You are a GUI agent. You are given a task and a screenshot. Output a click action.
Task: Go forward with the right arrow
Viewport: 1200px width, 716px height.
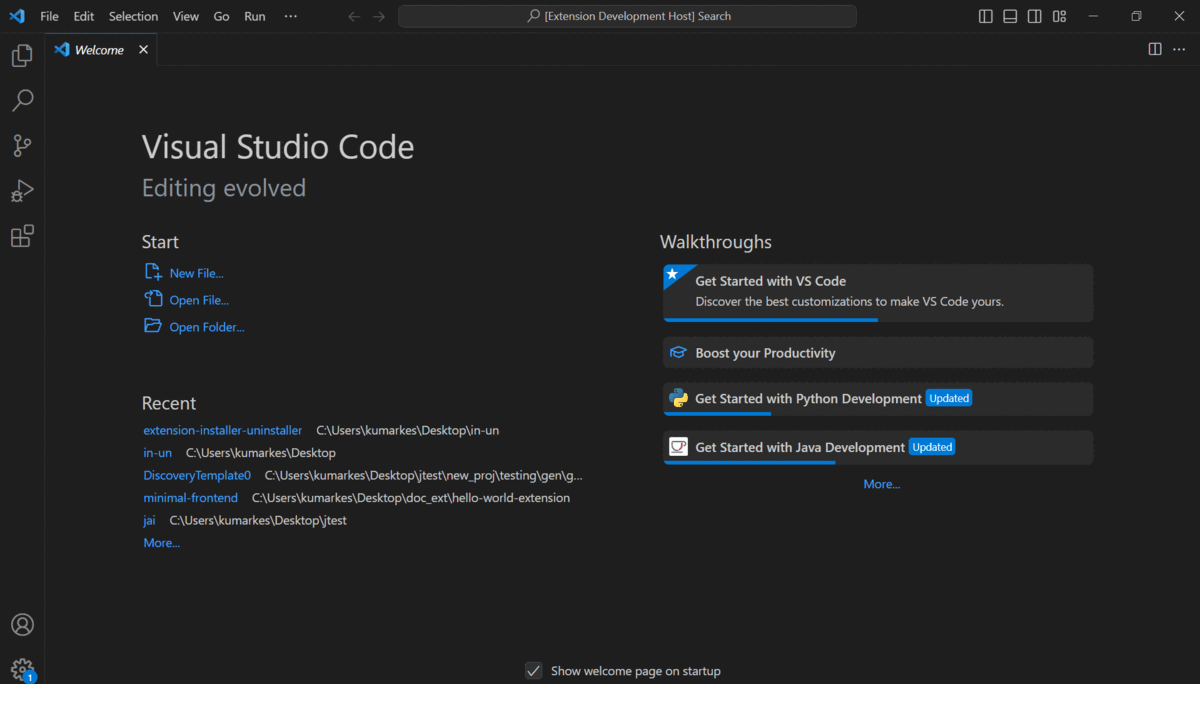pos(380,16)
